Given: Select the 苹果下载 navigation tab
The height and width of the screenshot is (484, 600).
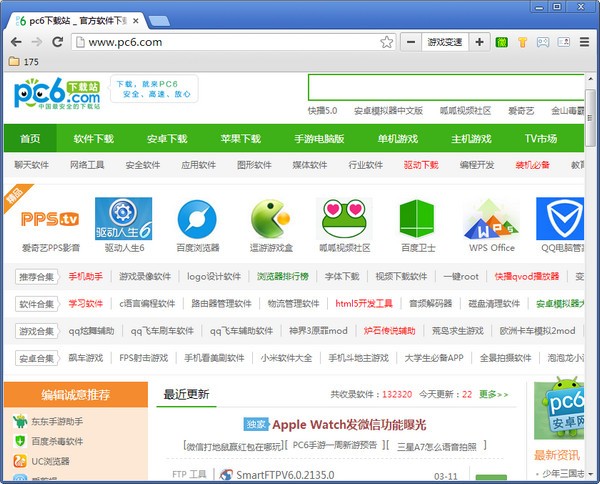Looking at the screenshot, I should coord(241,138).
